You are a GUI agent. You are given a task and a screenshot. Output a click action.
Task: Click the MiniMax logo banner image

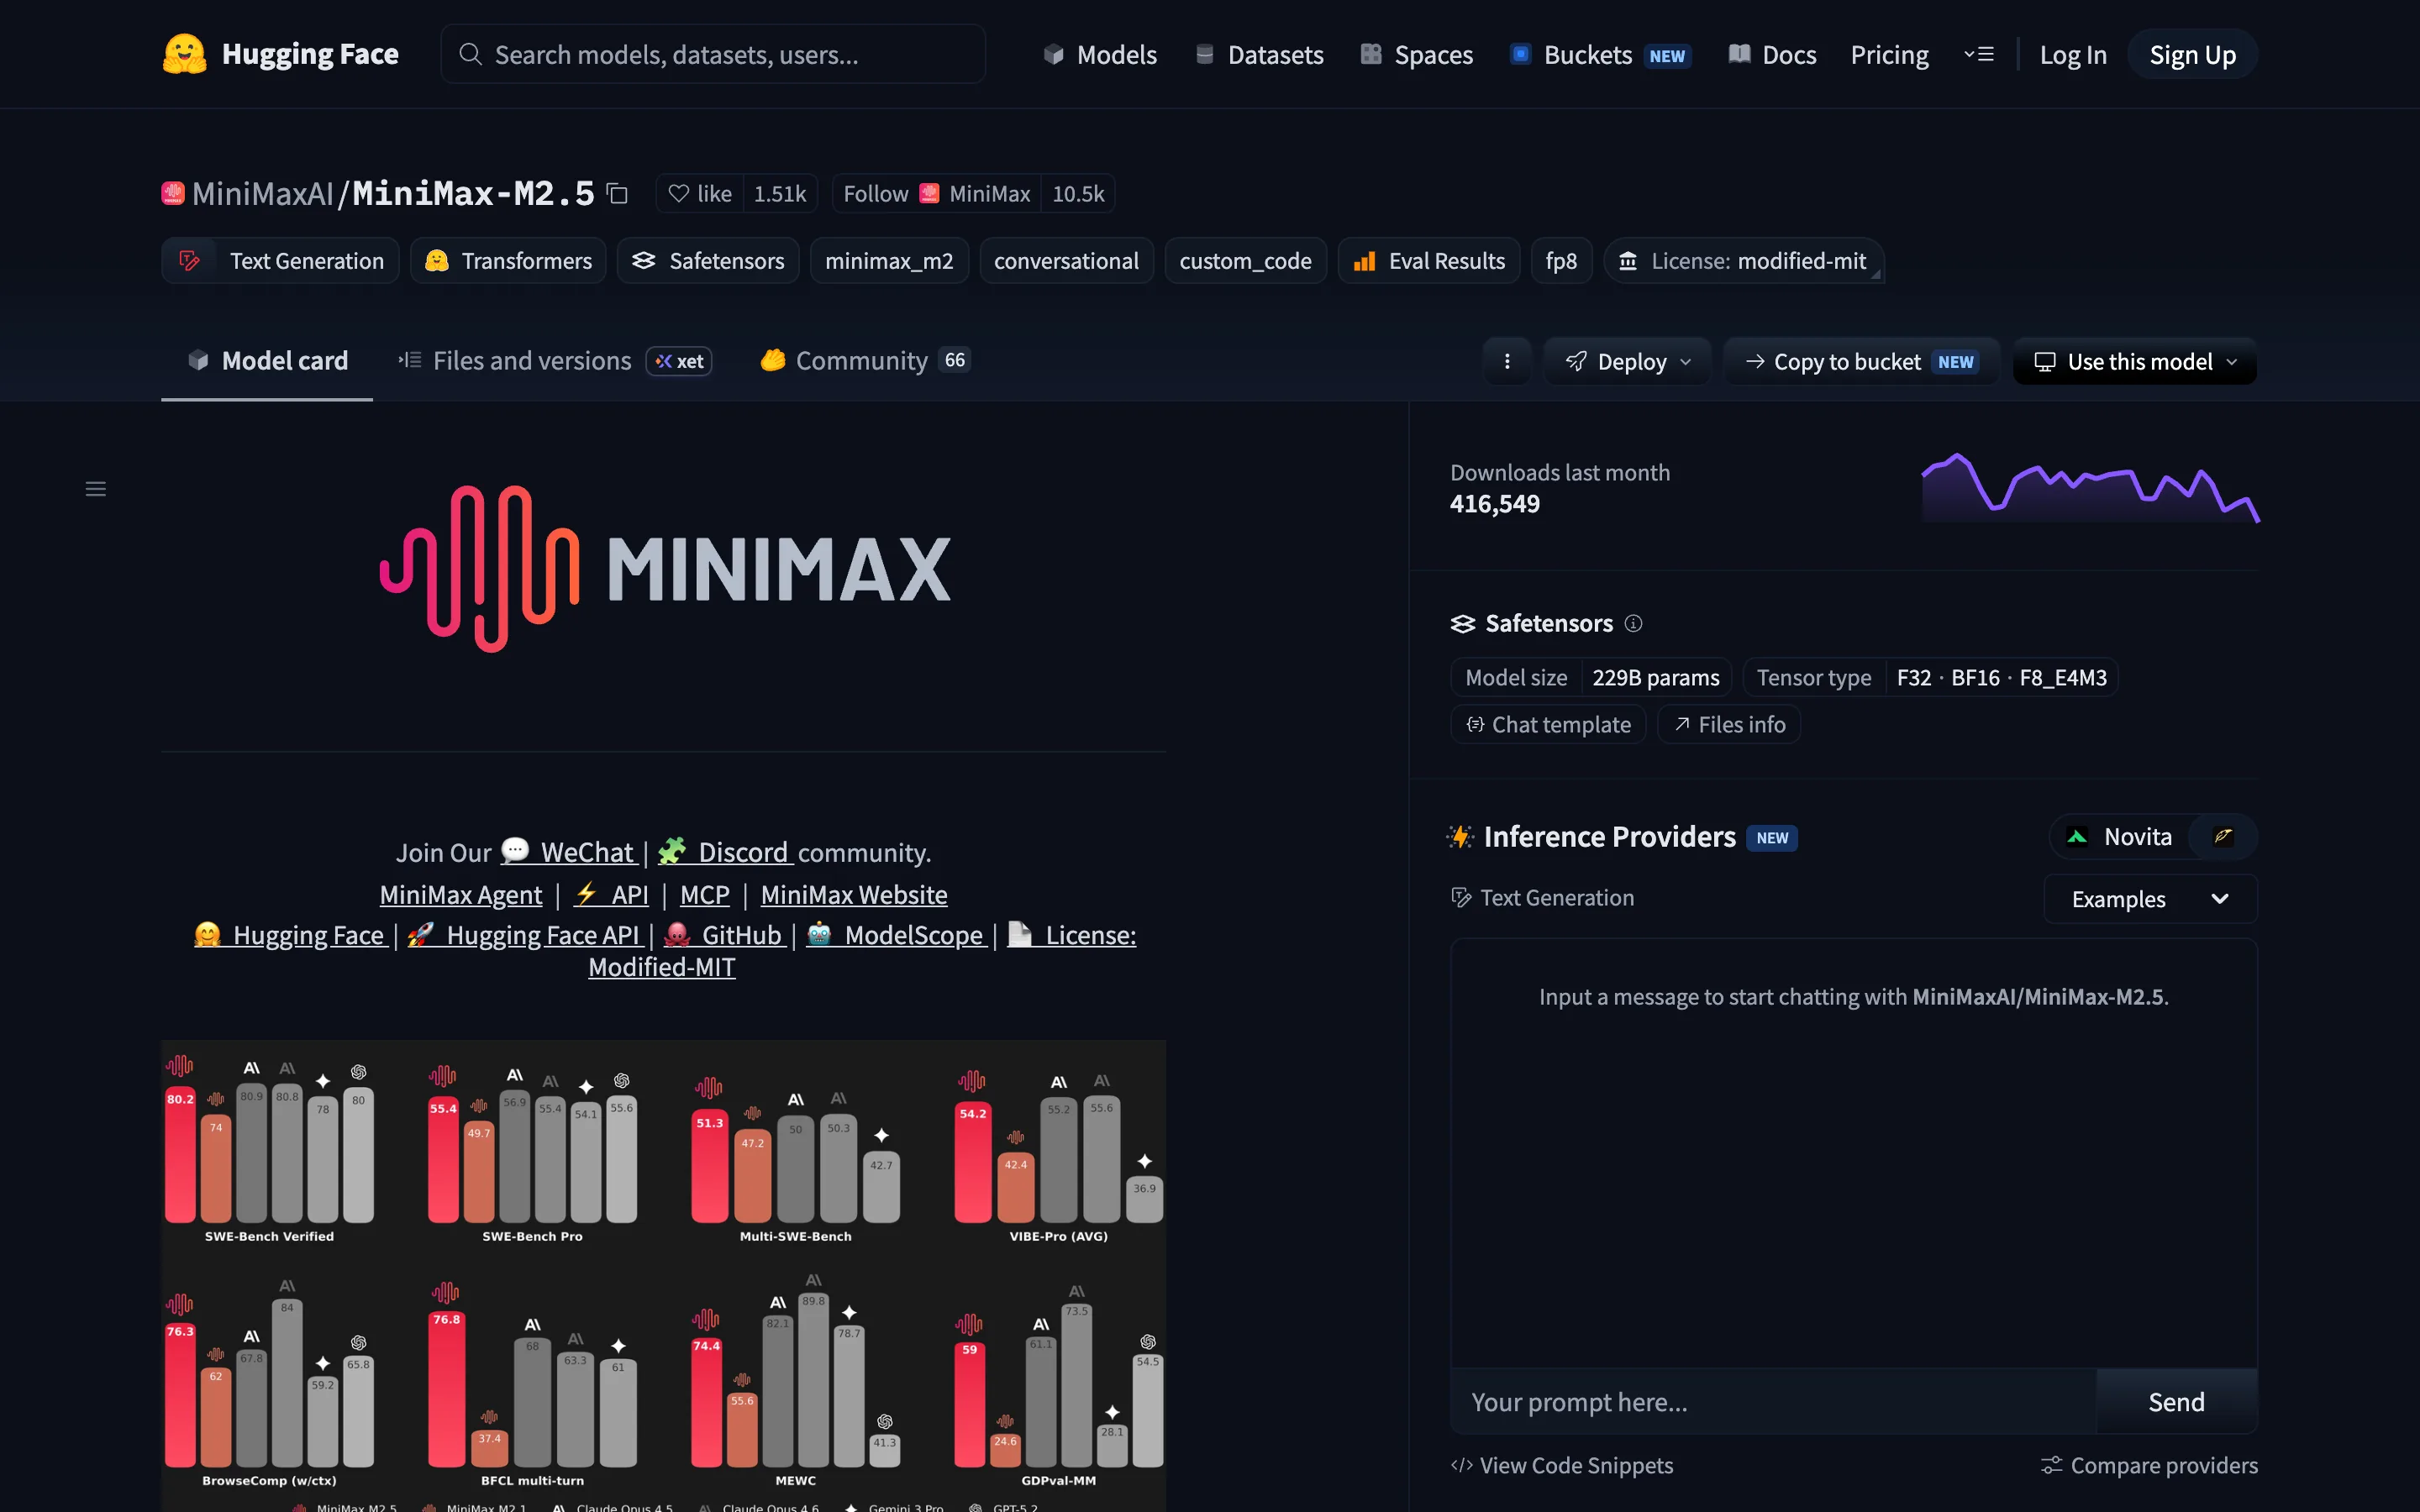tap(664, 569)
